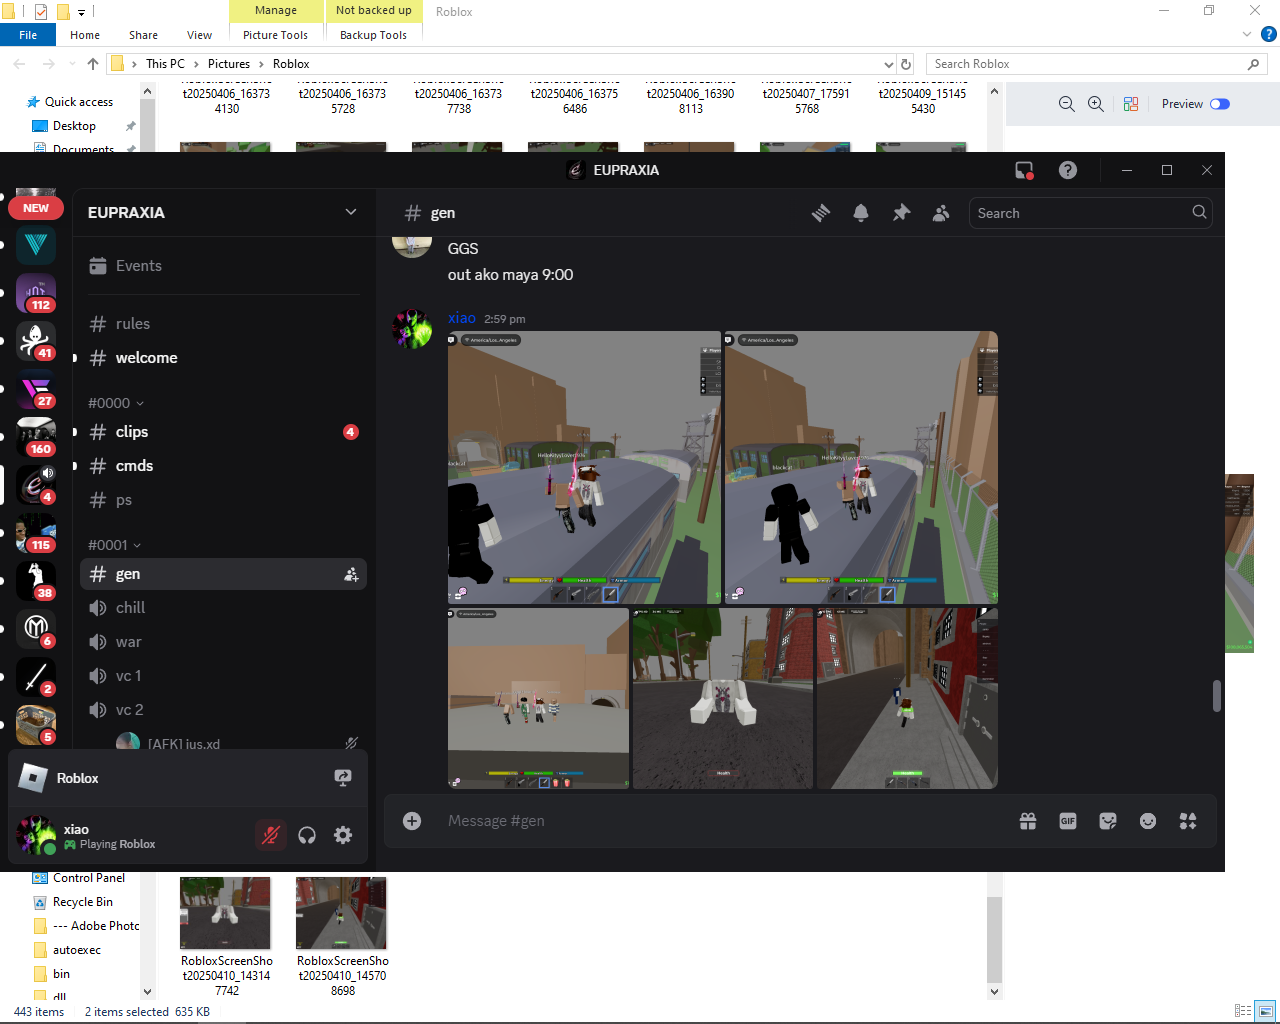The height and width of the screenshot is (1024, 1280).
Task: Collapse the #0000 channel category
Action: point(116,403)
